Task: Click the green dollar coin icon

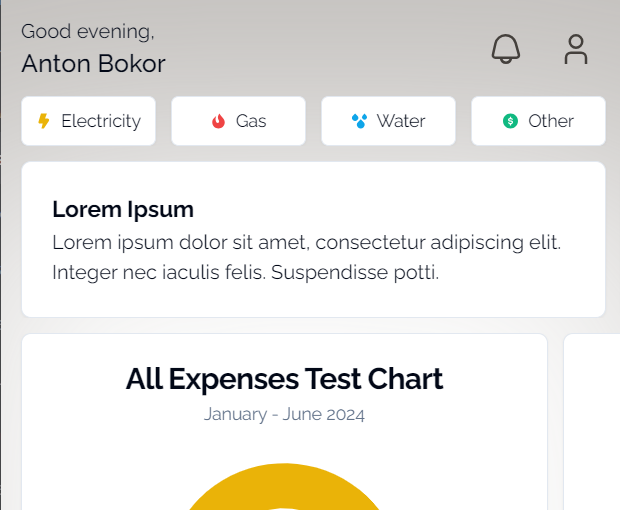Action: click(510, 121)
